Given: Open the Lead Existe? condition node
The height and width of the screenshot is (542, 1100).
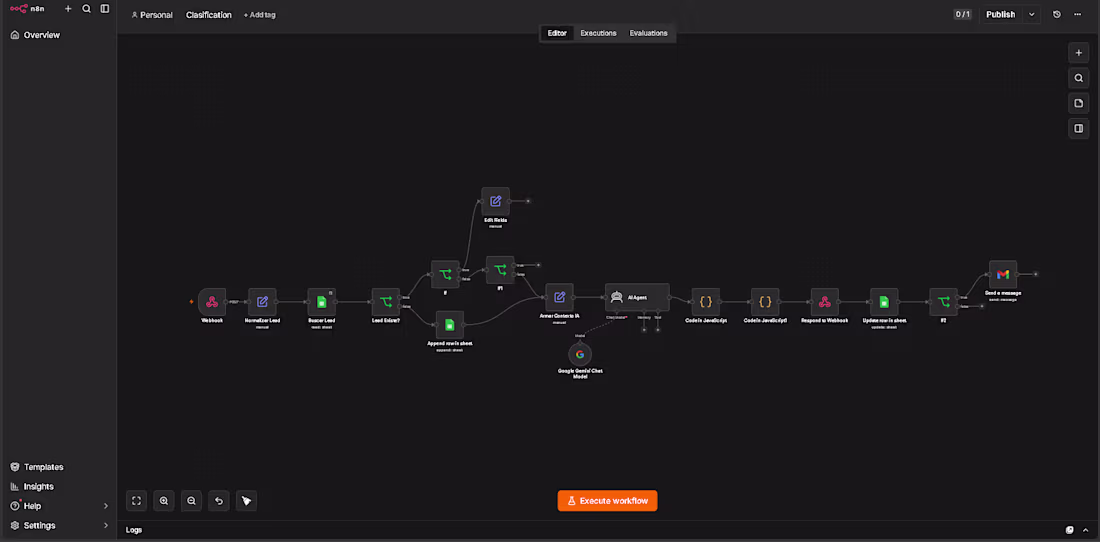Looking at the screenshot, I should pyautogui.click(x=386, y=302).
